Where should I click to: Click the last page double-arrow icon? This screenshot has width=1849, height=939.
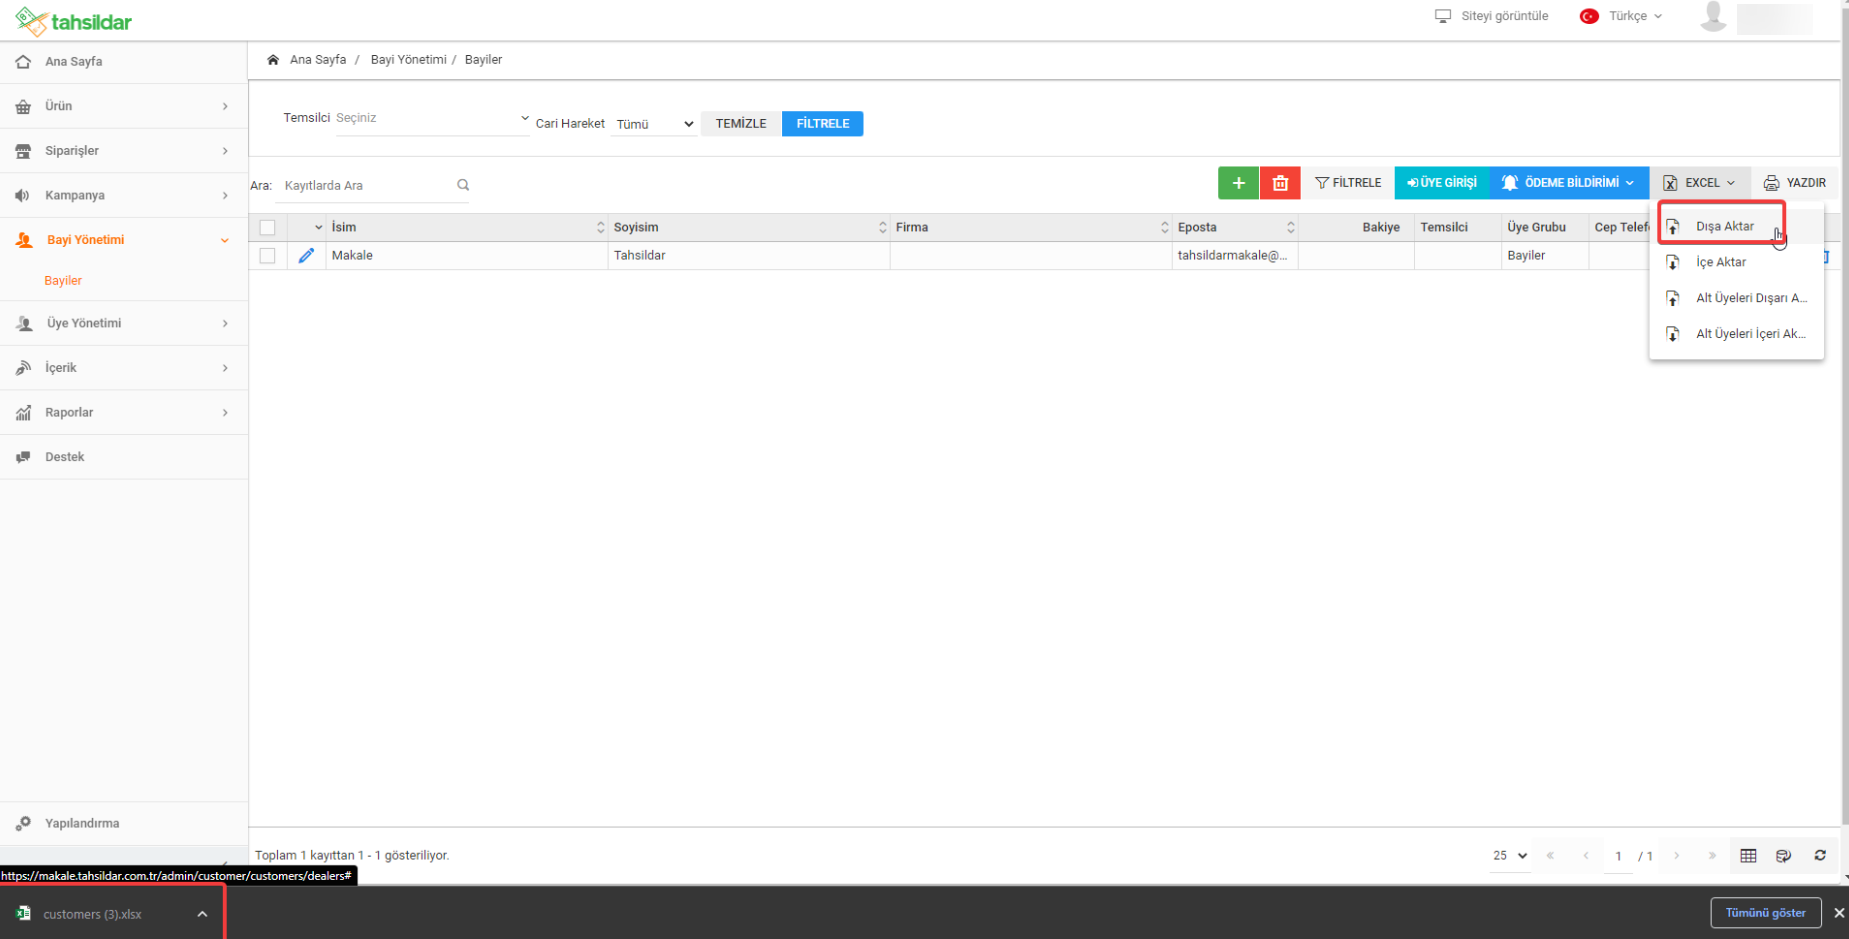click(1712, 856)
